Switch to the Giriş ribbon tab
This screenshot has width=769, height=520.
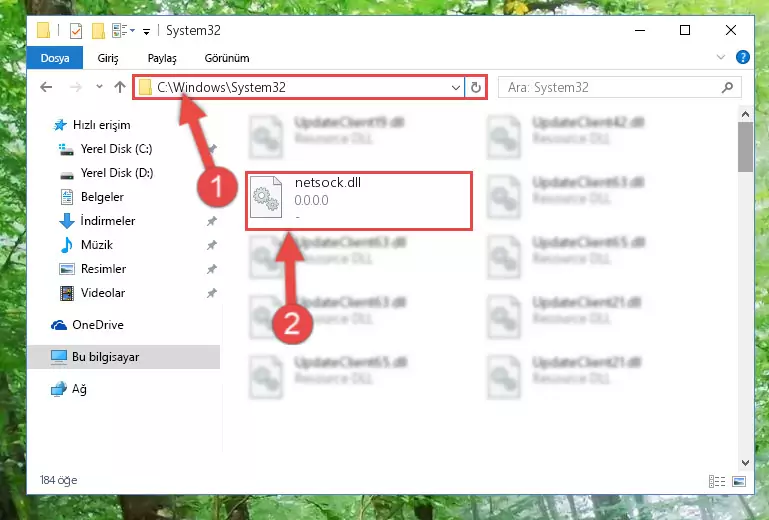click(108, 58)
